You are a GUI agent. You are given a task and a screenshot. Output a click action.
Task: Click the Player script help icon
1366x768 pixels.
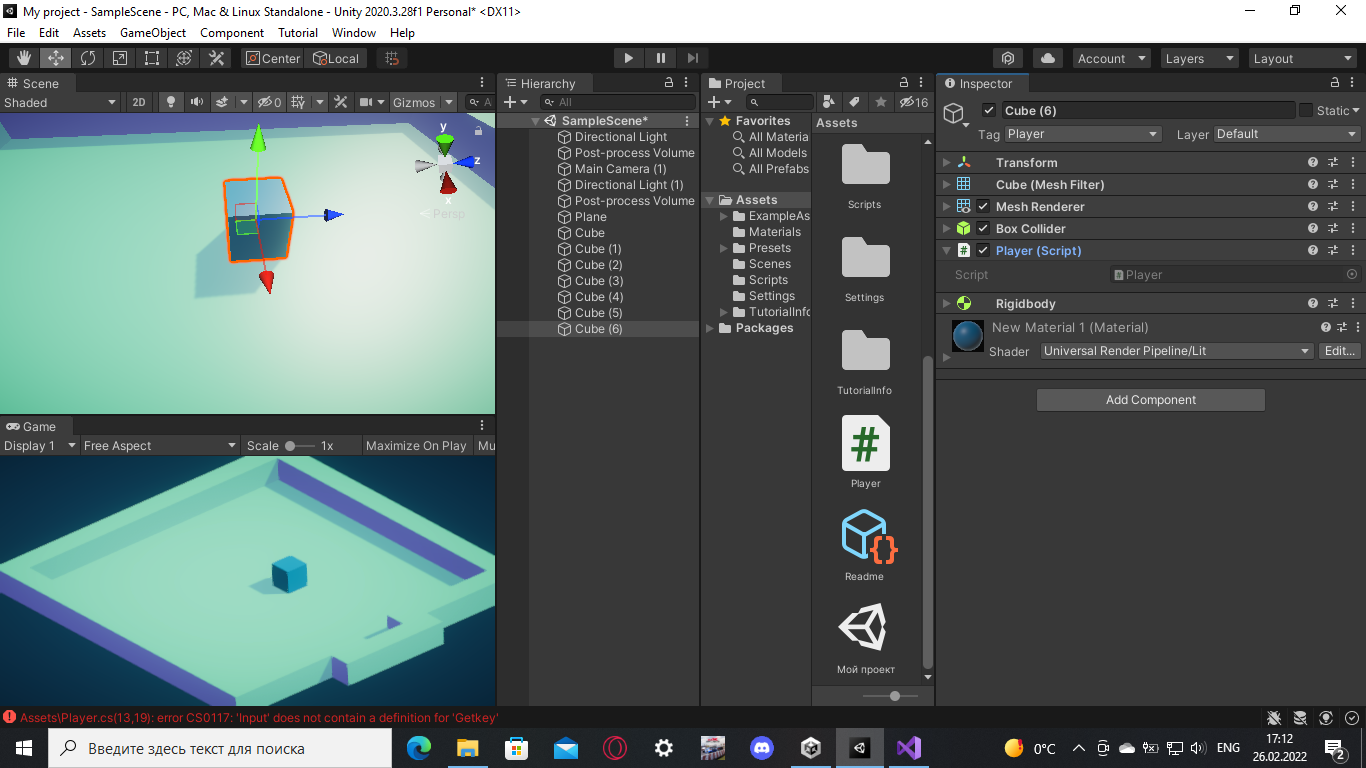[1313, 250]
